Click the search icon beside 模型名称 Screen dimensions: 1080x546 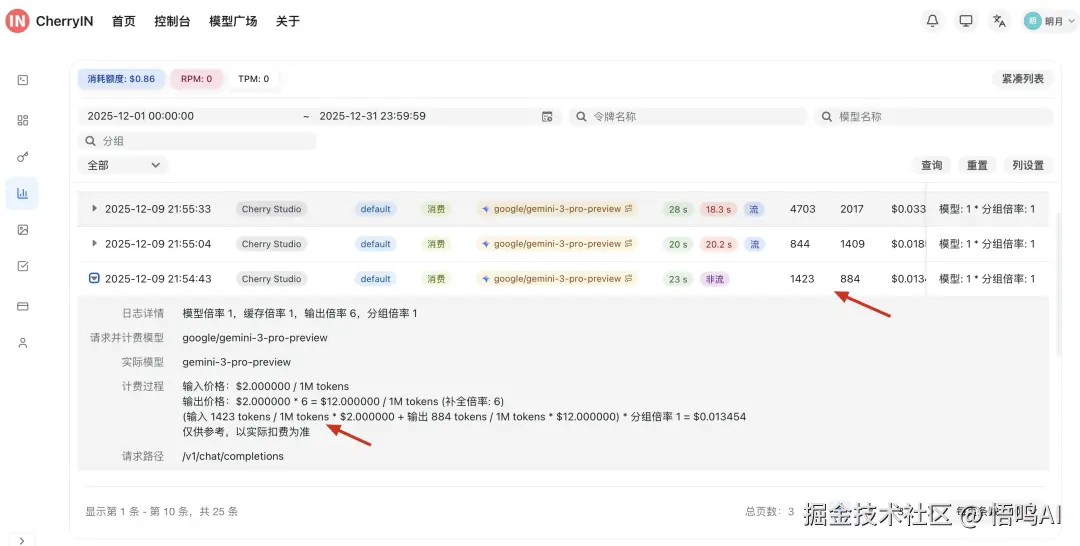coord(827,116)
